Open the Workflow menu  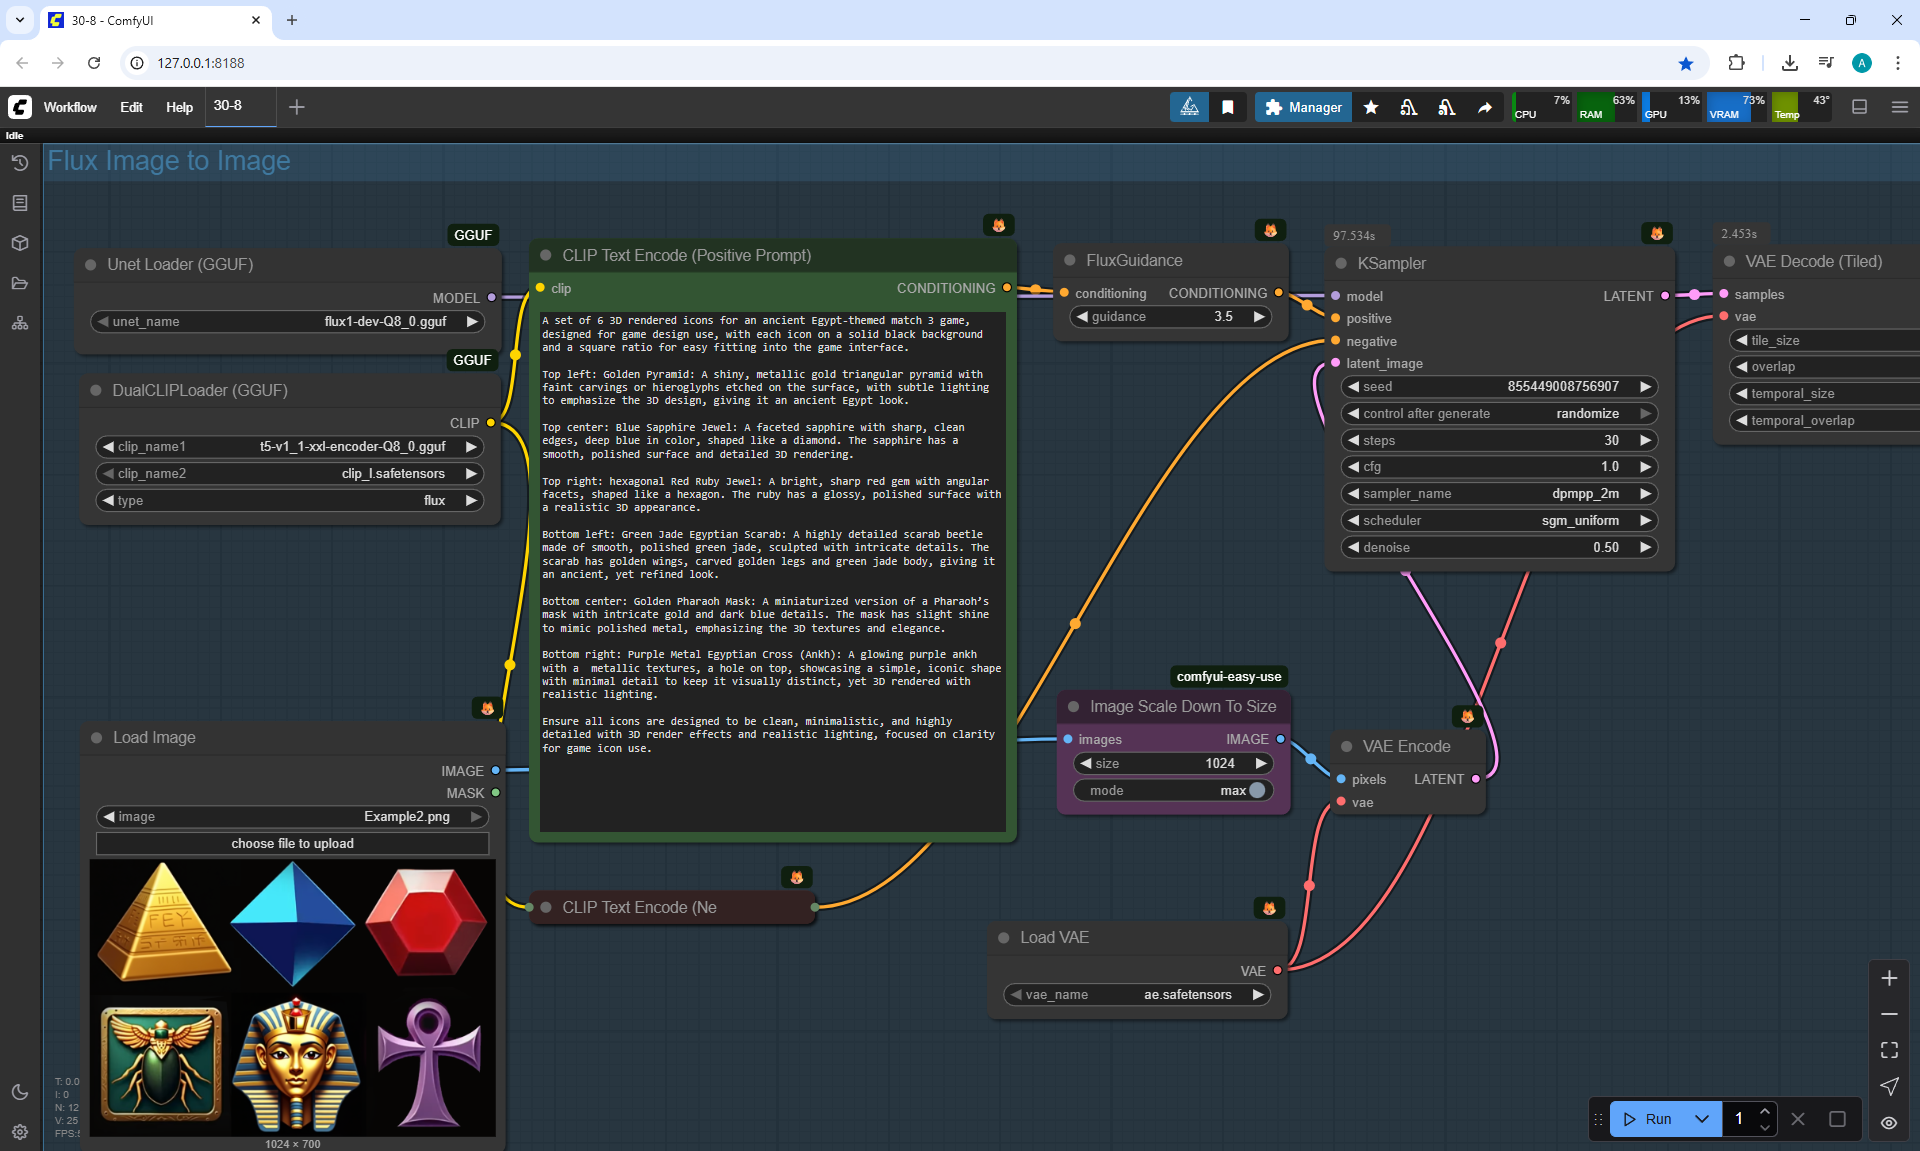(70, 107)
